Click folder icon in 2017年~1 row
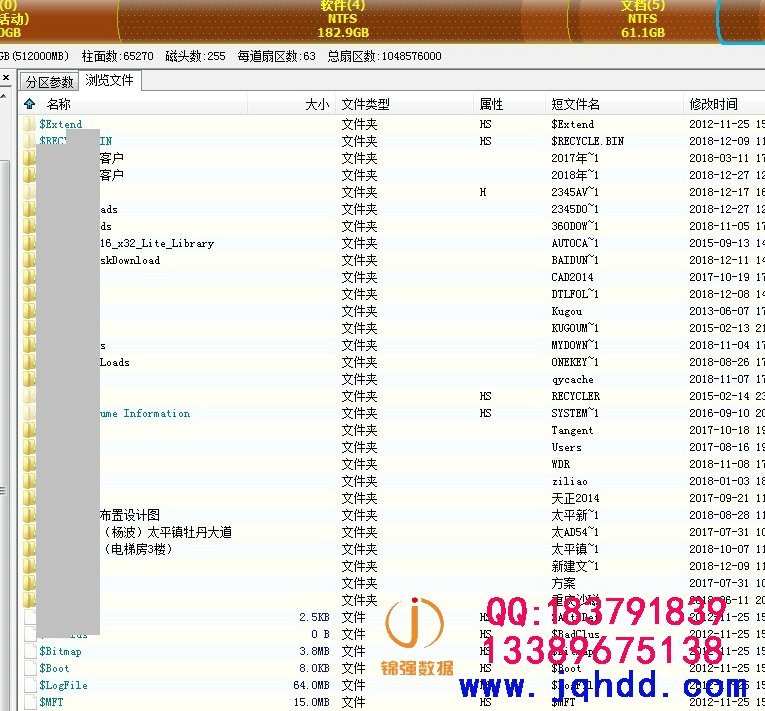The image size is (765, 711). pyautogui.click(x=29, y=158)
